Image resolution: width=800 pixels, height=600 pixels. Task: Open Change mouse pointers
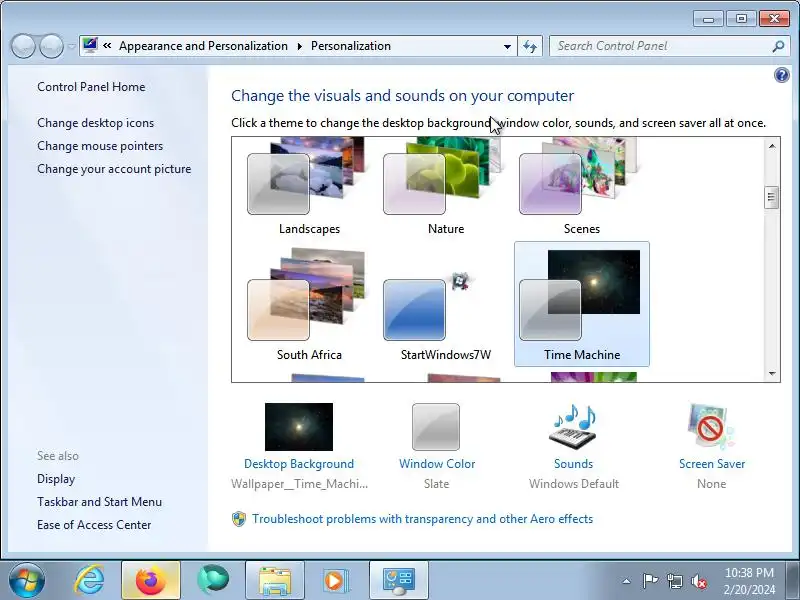coord(100,146)
